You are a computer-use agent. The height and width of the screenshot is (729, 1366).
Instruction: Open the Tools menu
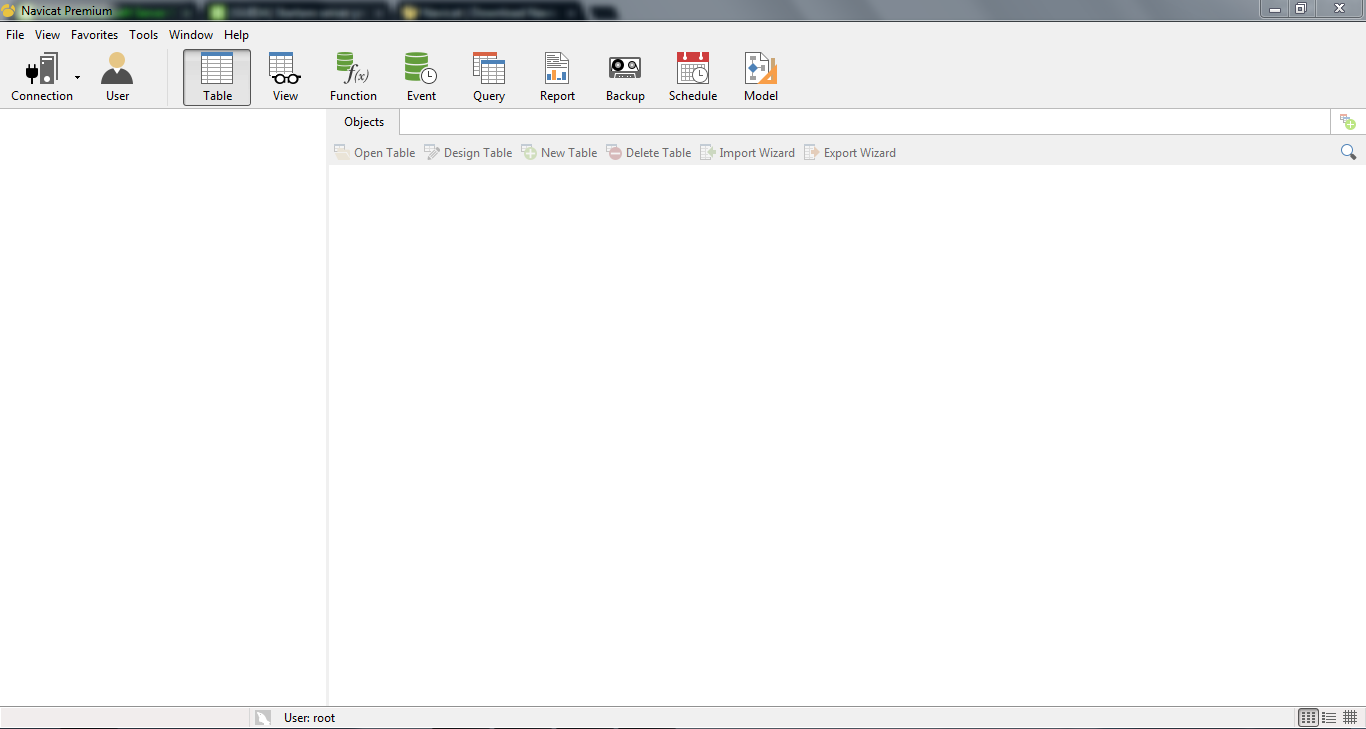click(x=144, y=35)
